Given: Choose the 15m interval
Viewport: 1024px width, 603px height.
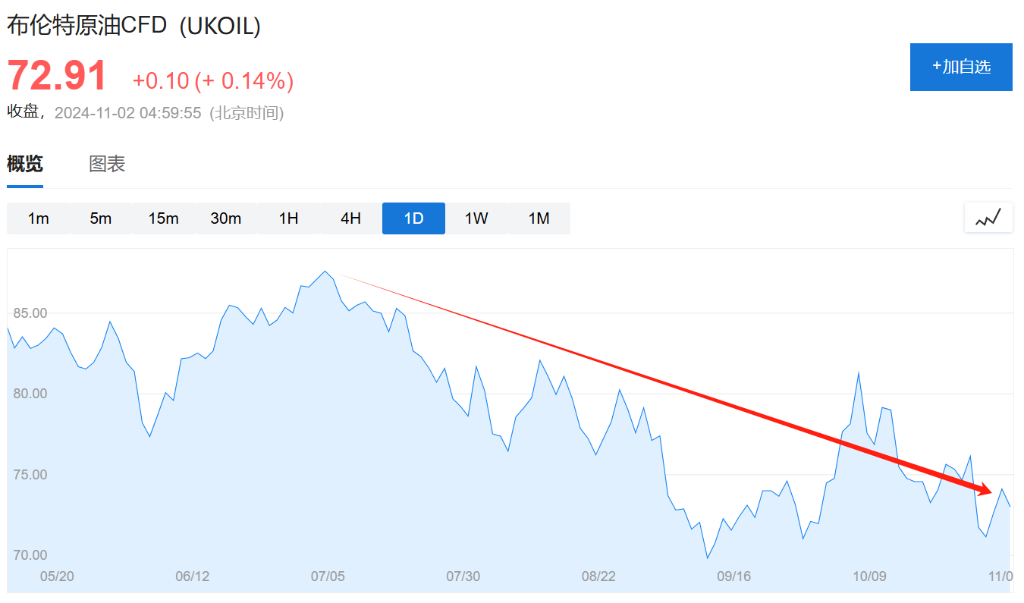Looking at the screenshot, I should point(163,218).
